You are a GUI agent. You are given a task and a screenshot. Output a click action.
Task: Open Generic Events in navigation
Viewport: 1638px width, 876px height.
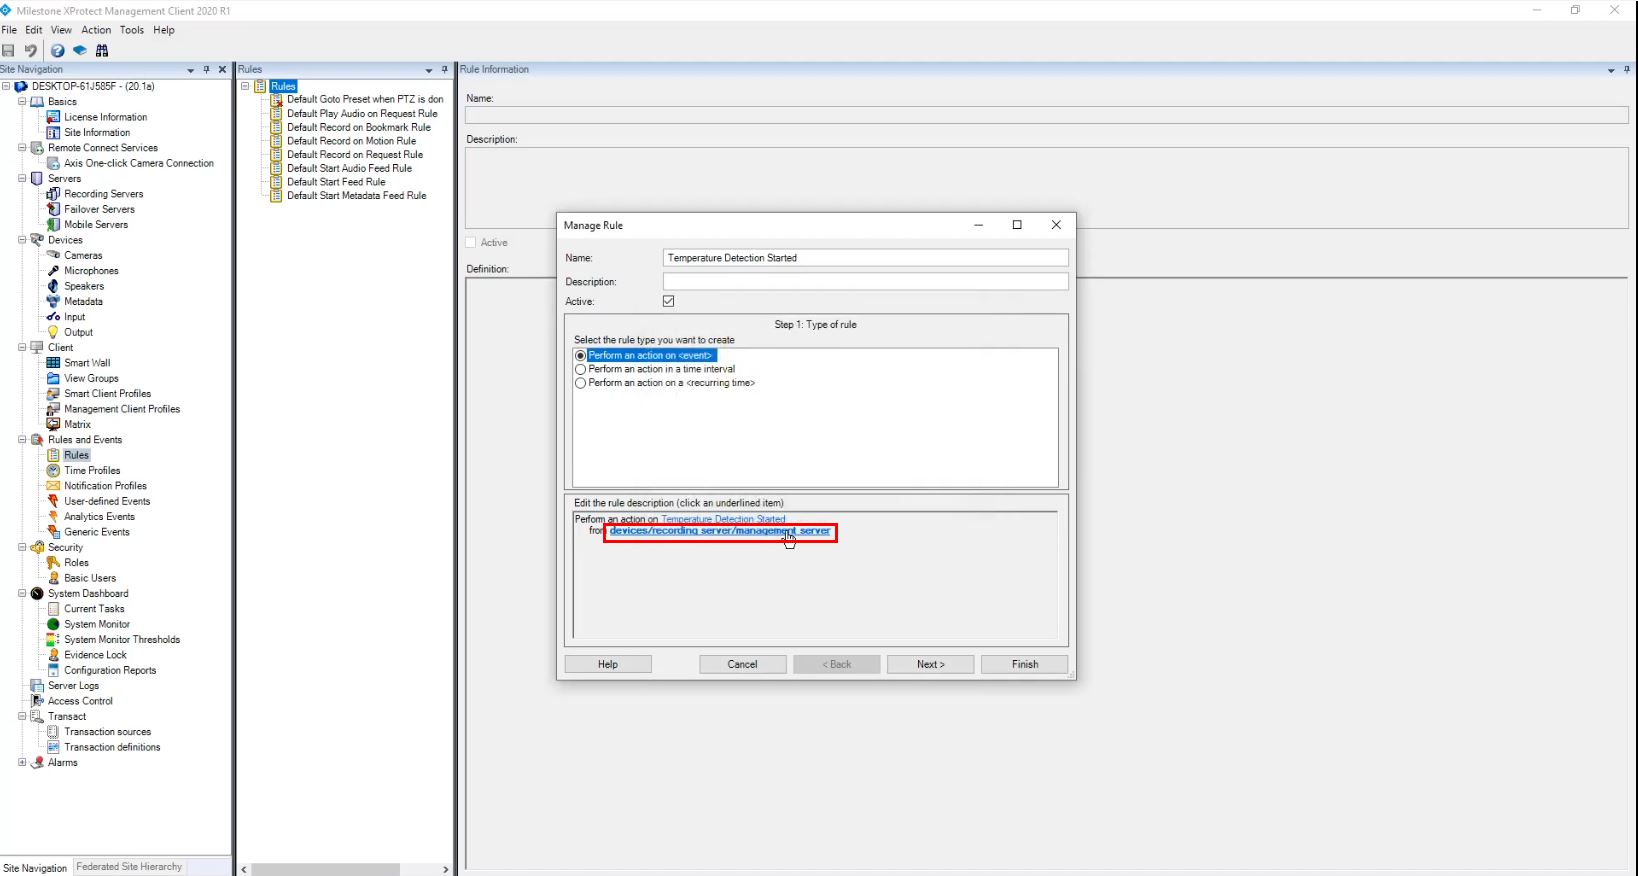pos(97,532)
